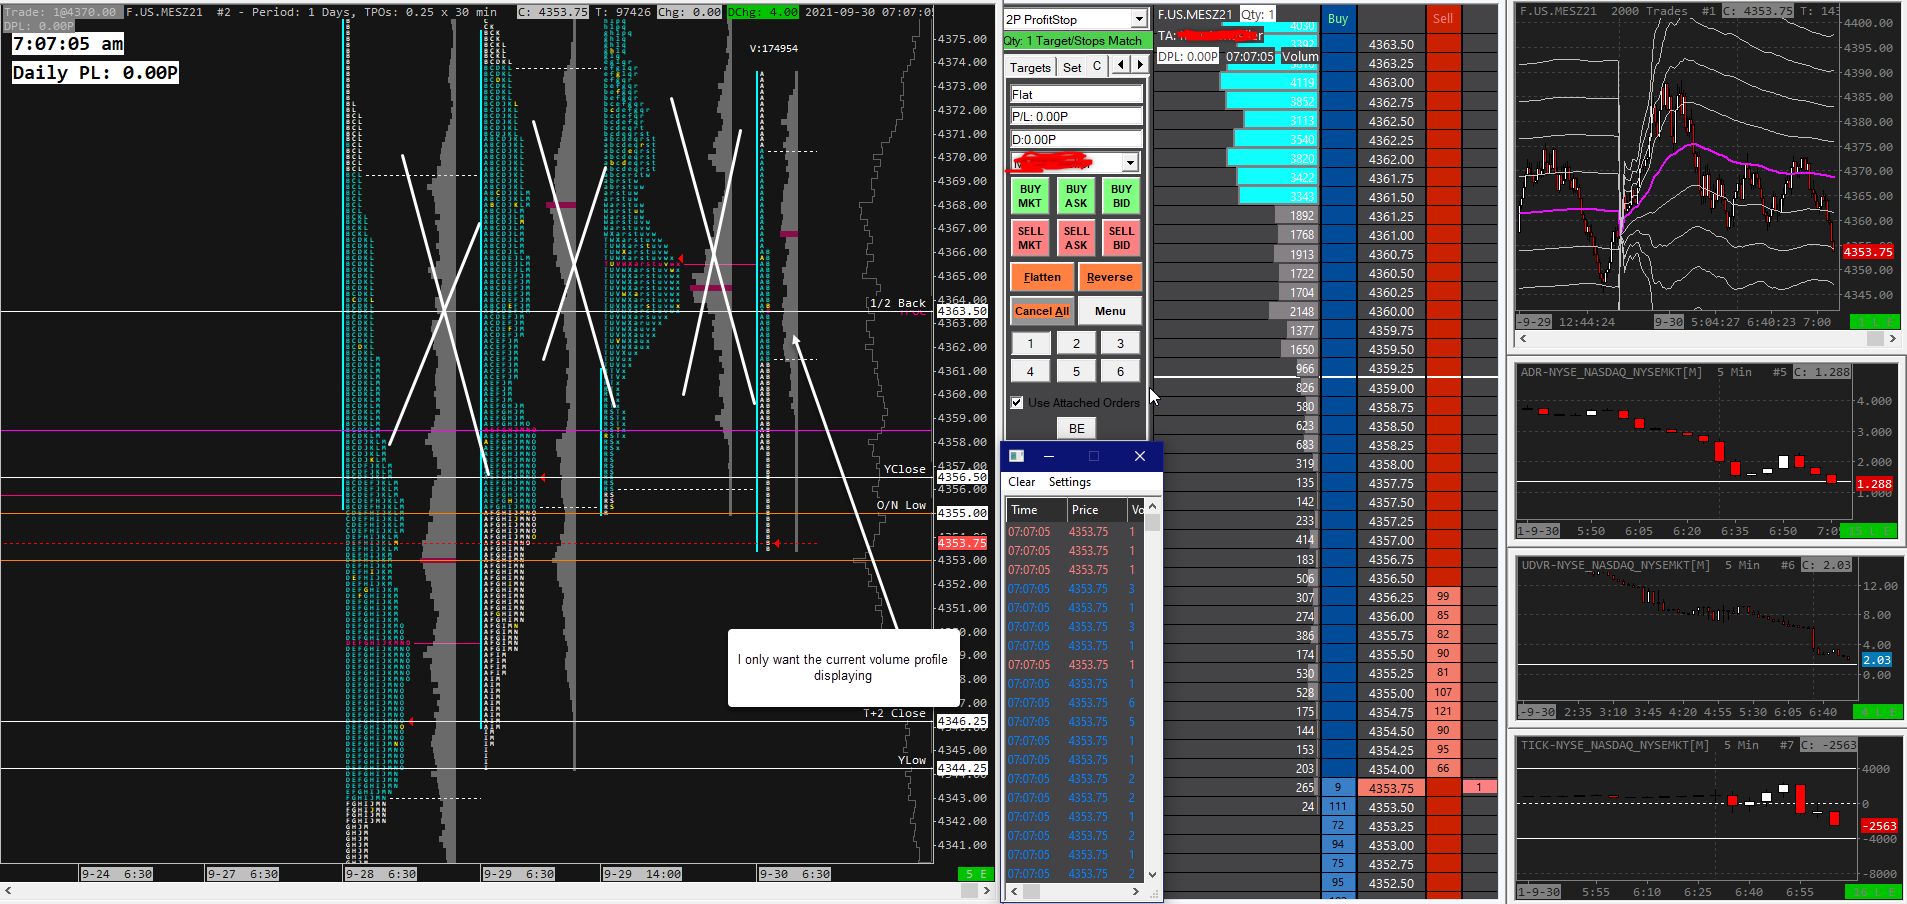Click the main TPO chart scrollbar right arrow

coord(987,890)
